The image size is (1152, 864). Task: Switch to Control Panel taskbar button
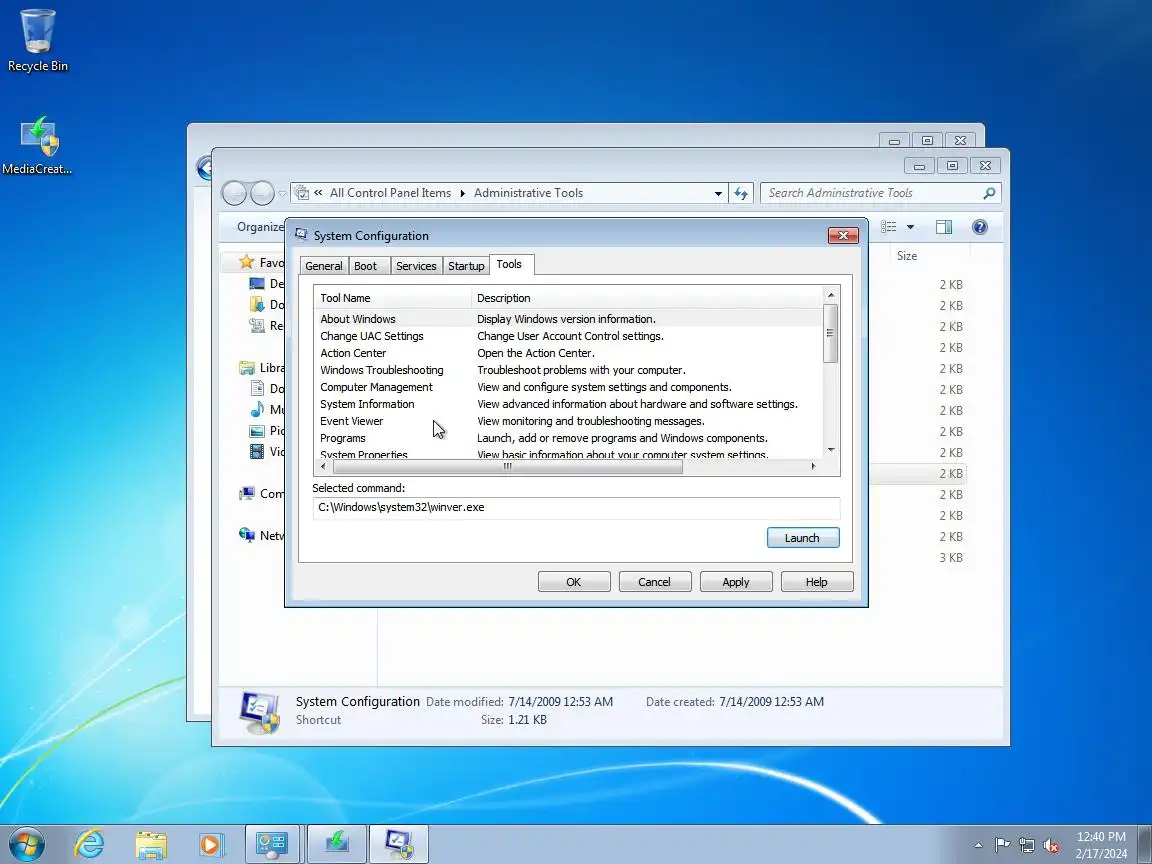(x=272, y=844)
